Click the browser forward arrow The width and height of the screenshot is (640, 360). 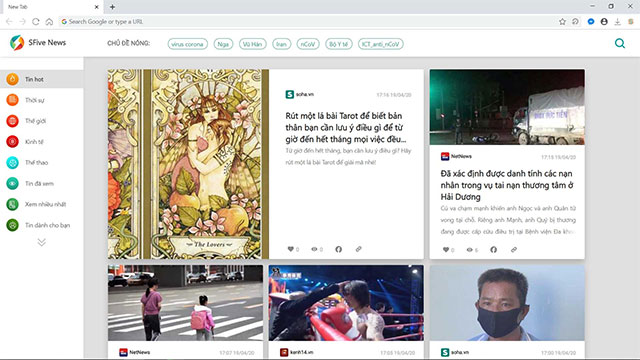point(22,22)
